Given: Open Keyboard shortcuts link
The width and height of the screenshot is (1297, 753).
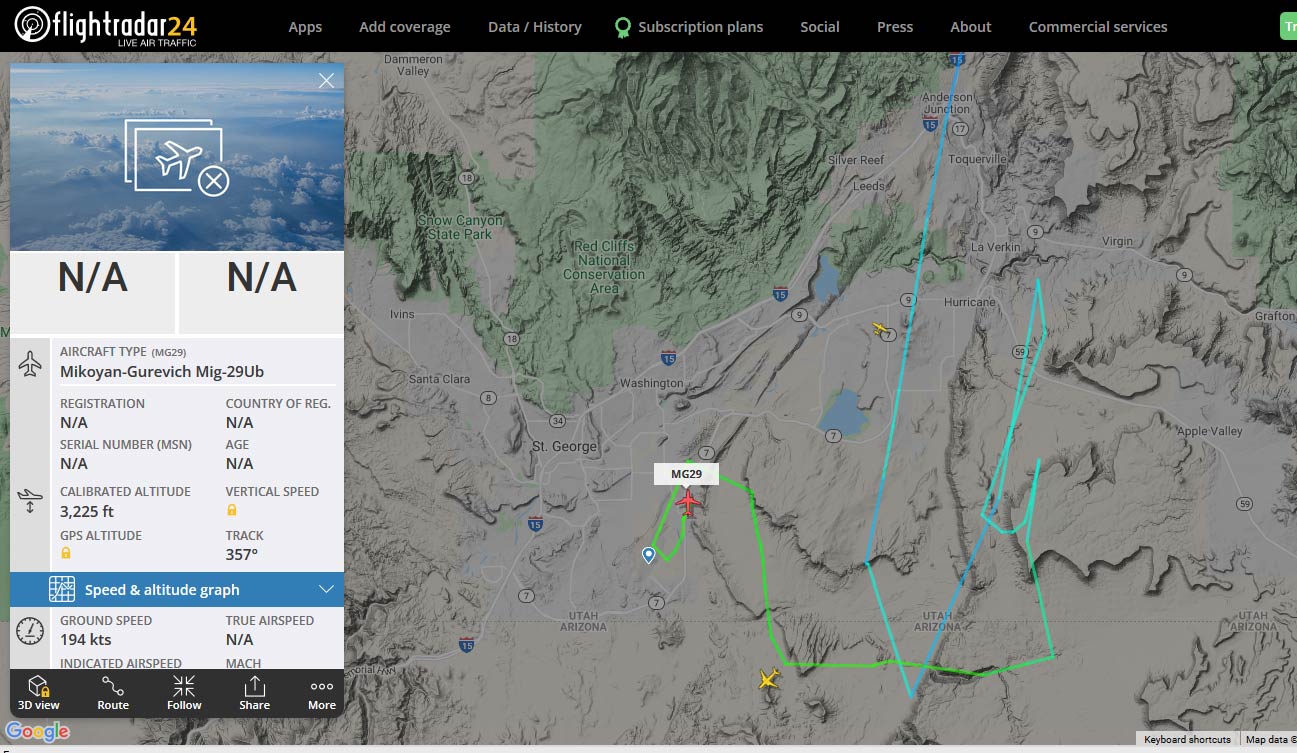Looking at the screenshot, I should coord(1187,740).
